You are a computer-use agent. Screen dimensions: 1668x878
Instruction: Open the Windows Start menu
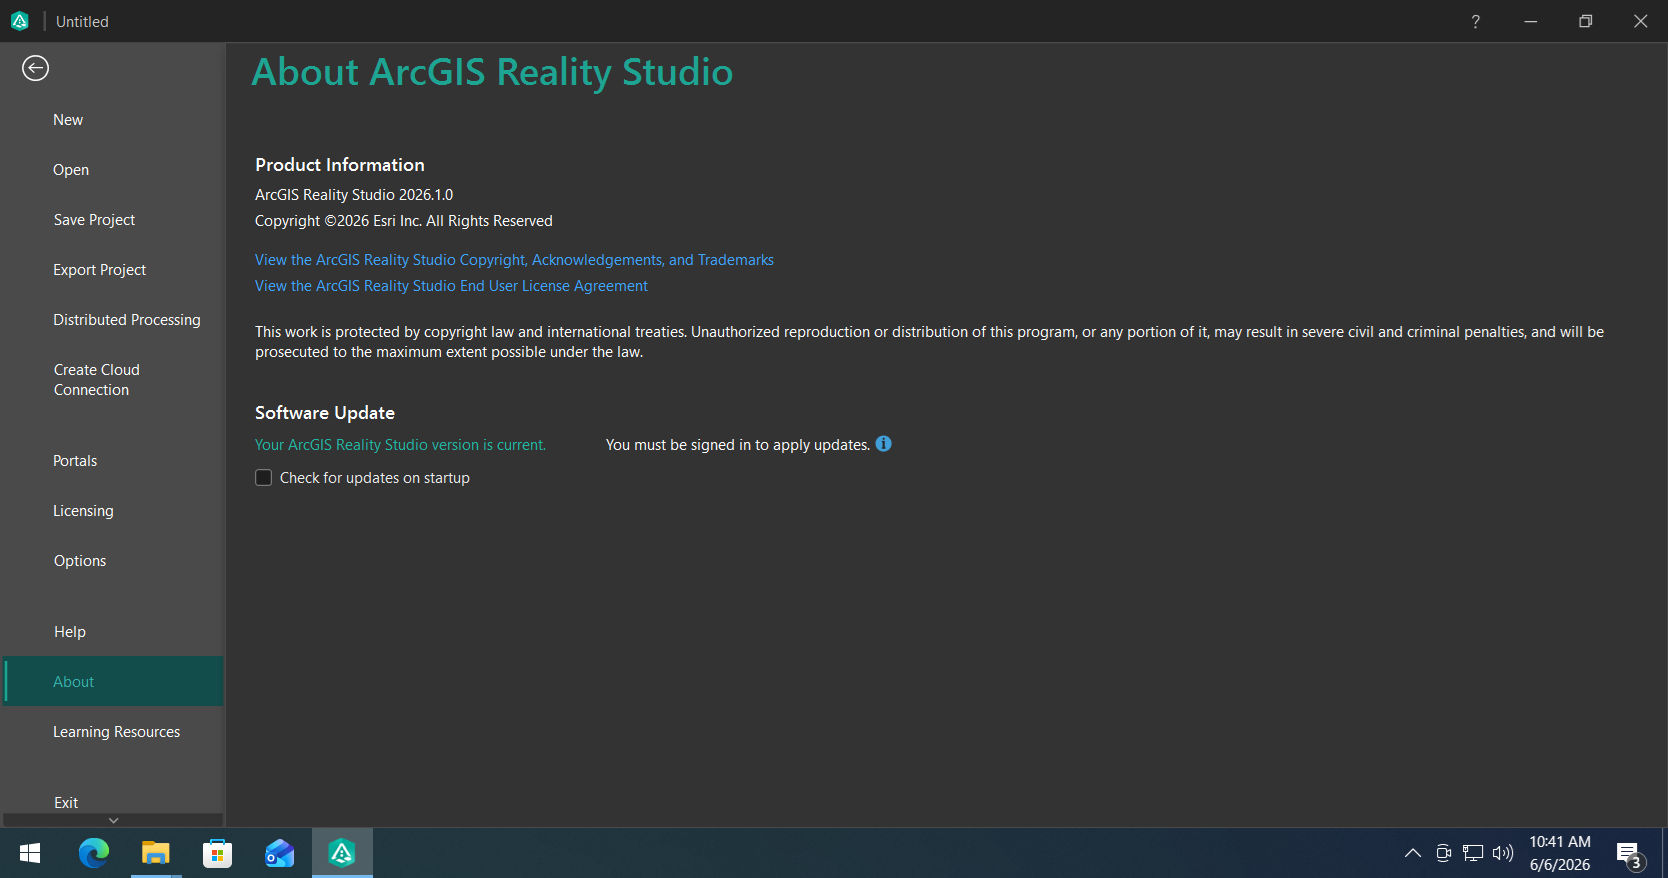tap(30, 853)
